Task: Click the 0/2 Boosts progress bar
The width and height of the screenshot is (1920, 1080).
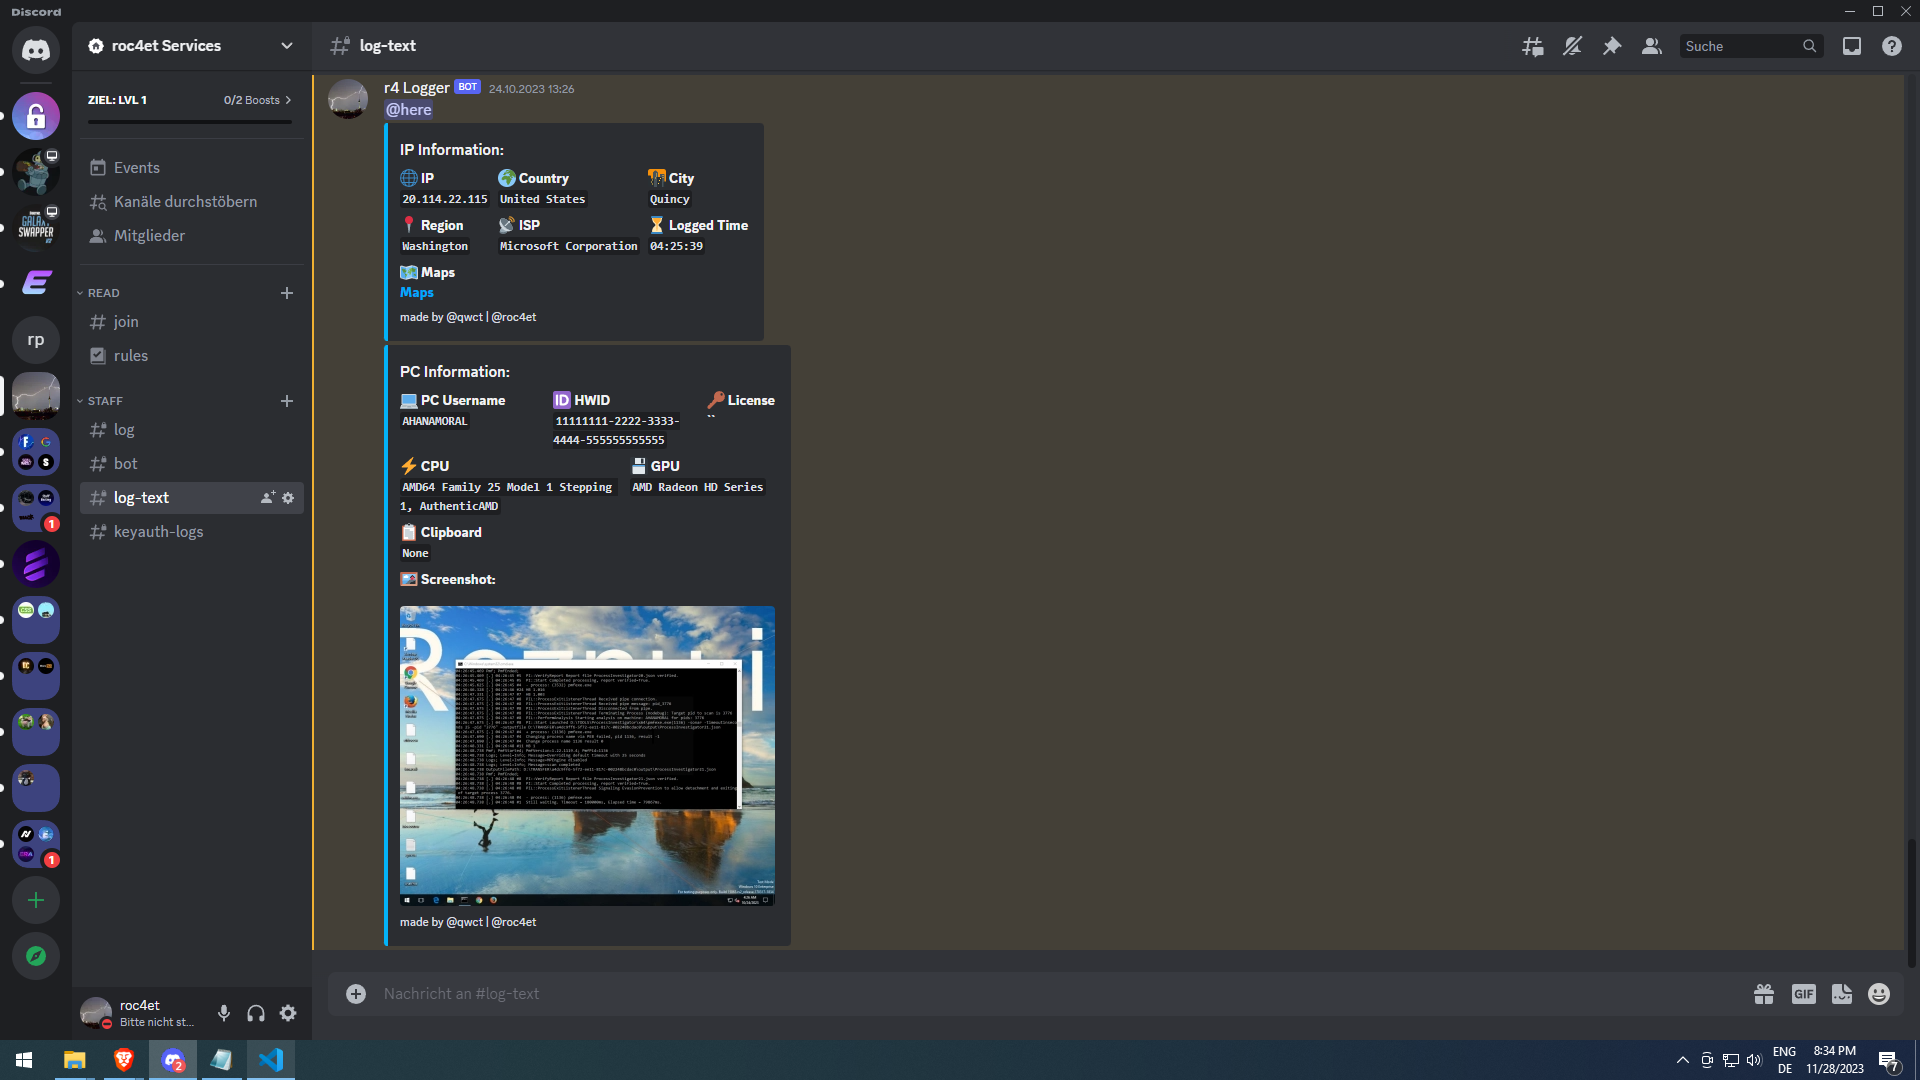Action: (190, 122)
